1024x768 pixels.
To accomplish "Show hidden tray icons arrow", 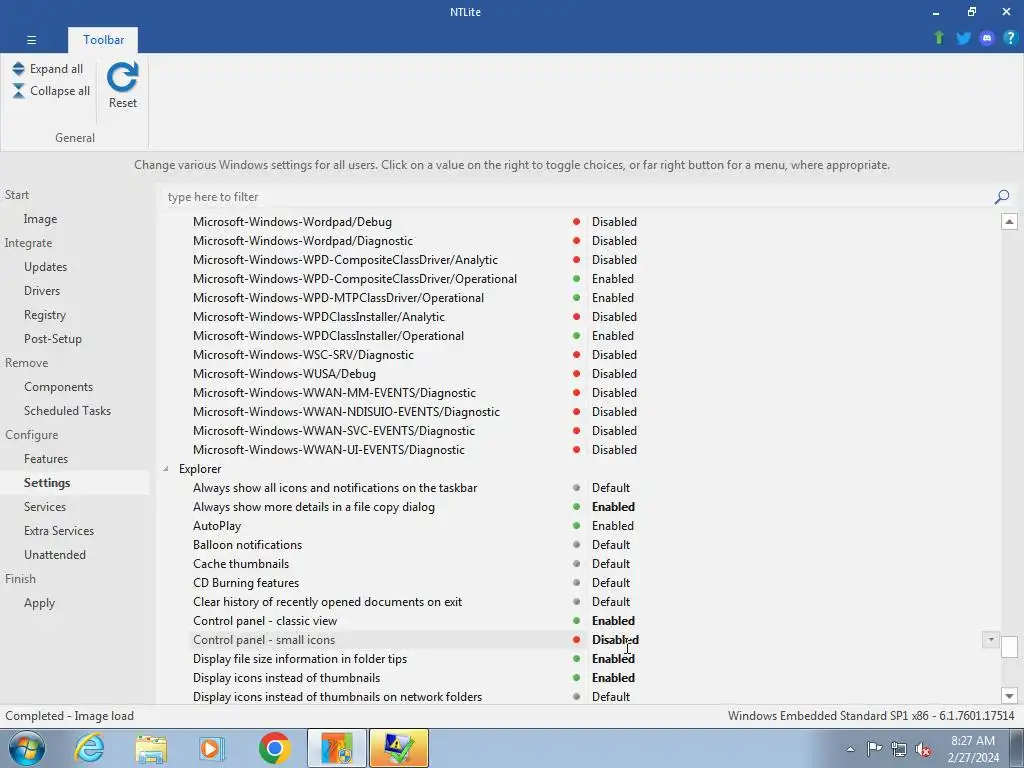I will tap(850, 749).
